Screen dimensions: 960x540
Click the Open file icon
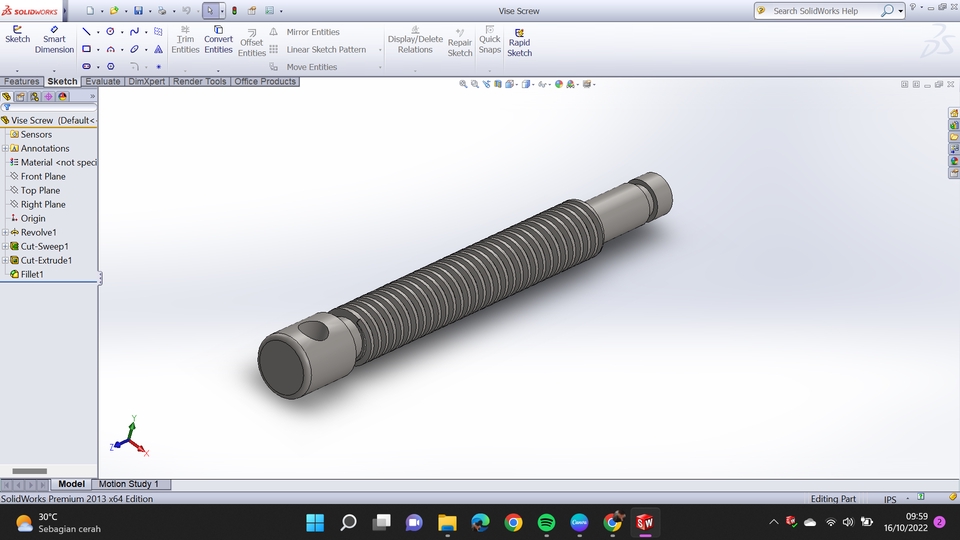tap(114, 10)
